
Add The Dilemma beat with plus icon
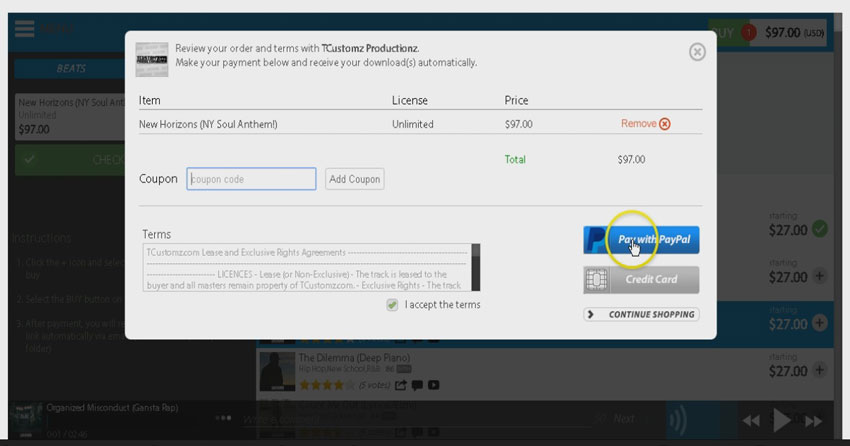coord(820,371)
